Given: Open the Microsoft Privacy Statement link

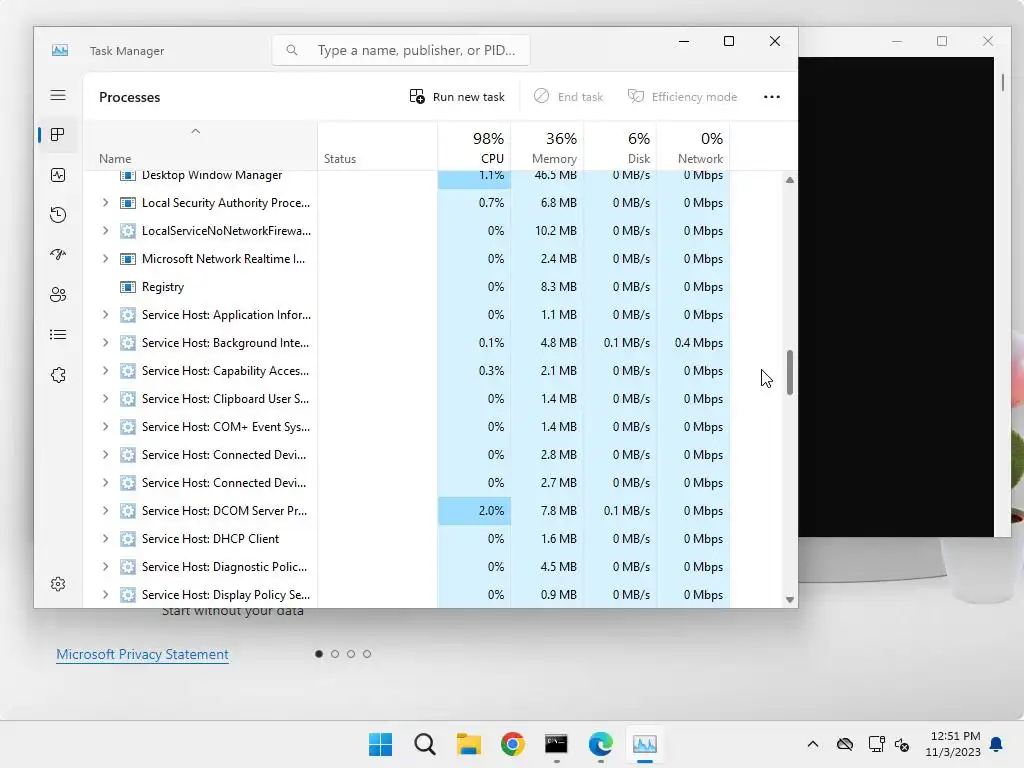Looking at the screenshot, I should tap(142, 654).
